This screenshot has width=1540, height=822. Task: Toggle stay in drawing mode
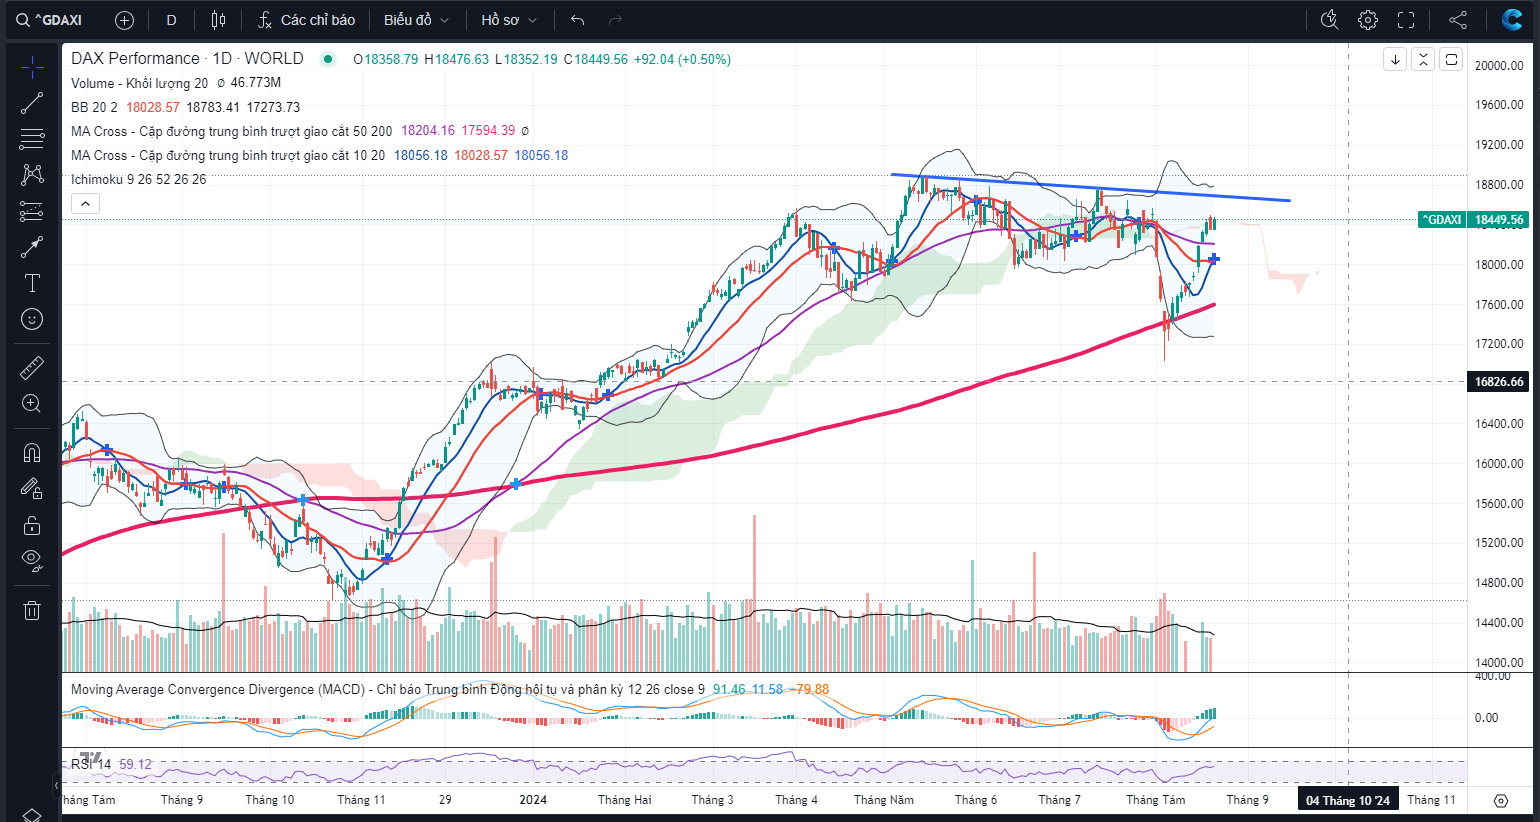[32, 488]
